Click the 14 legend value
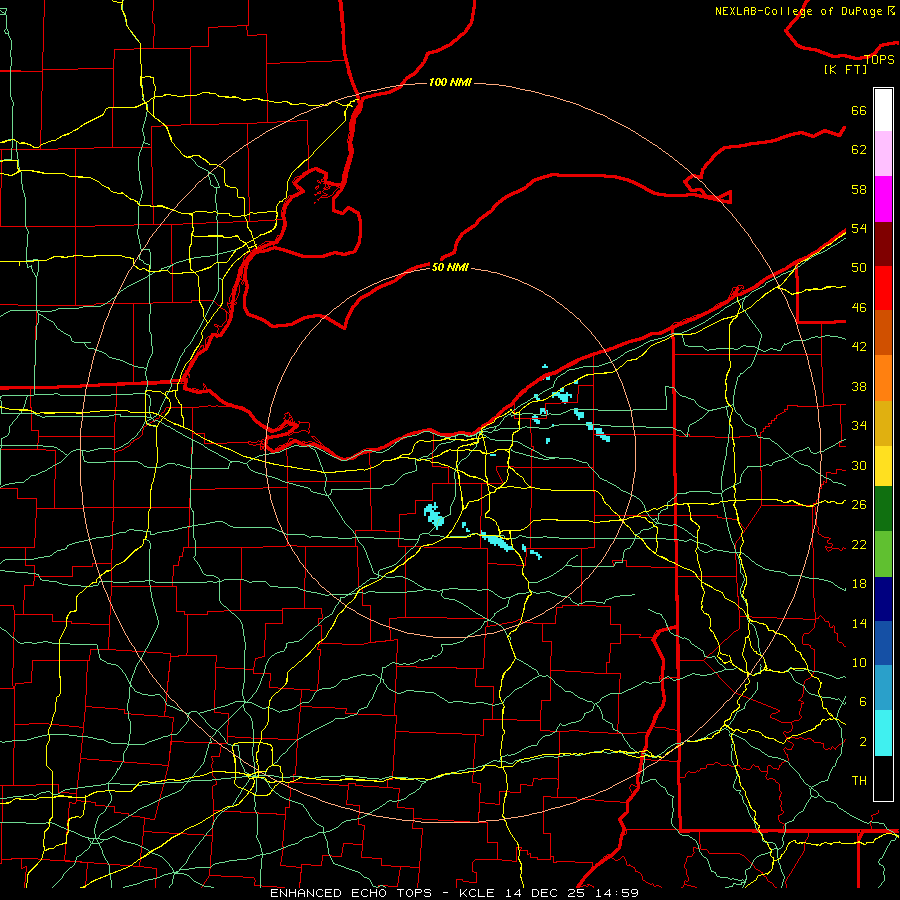Viewport: 900px width, 900px height. 859,623
